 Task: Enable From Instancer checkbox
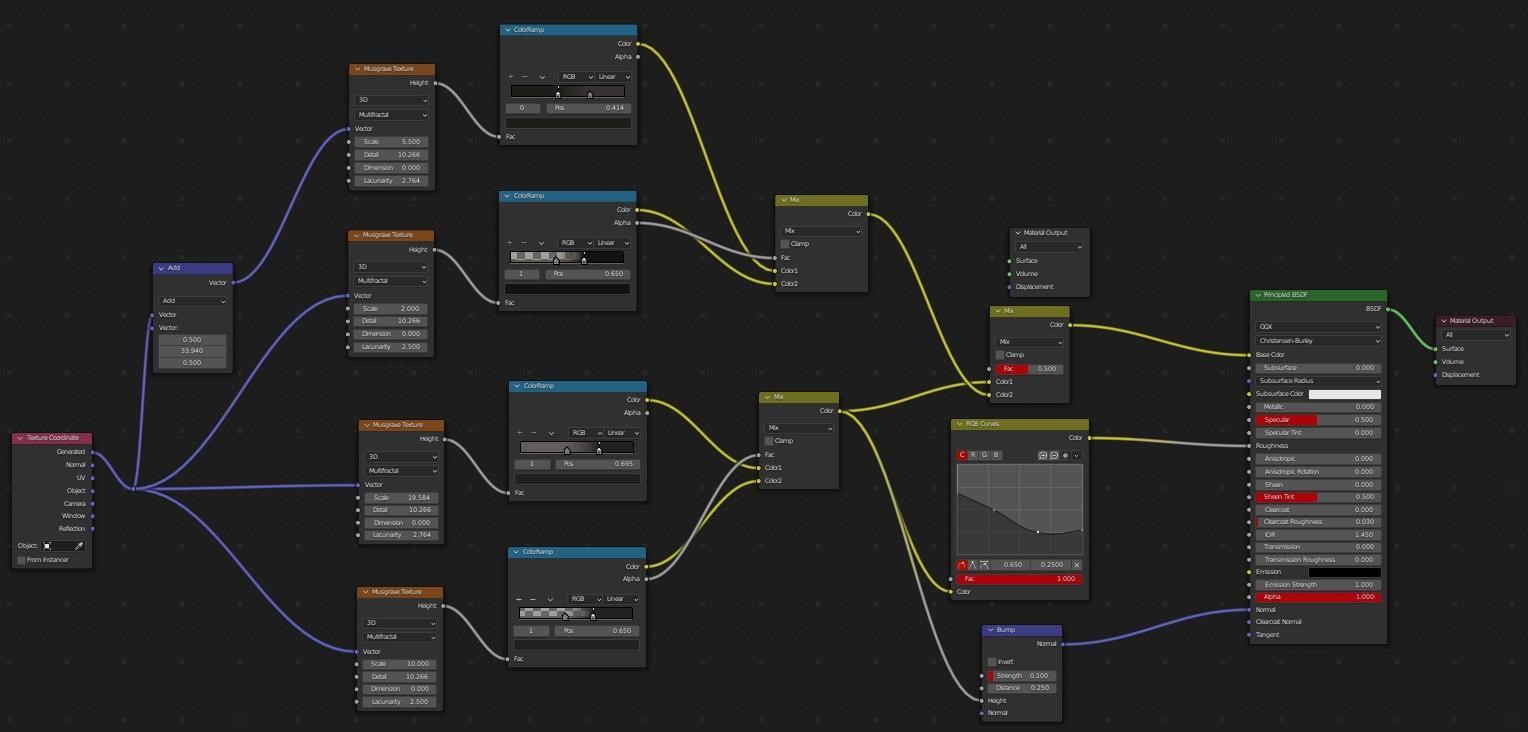pos(21,560)
